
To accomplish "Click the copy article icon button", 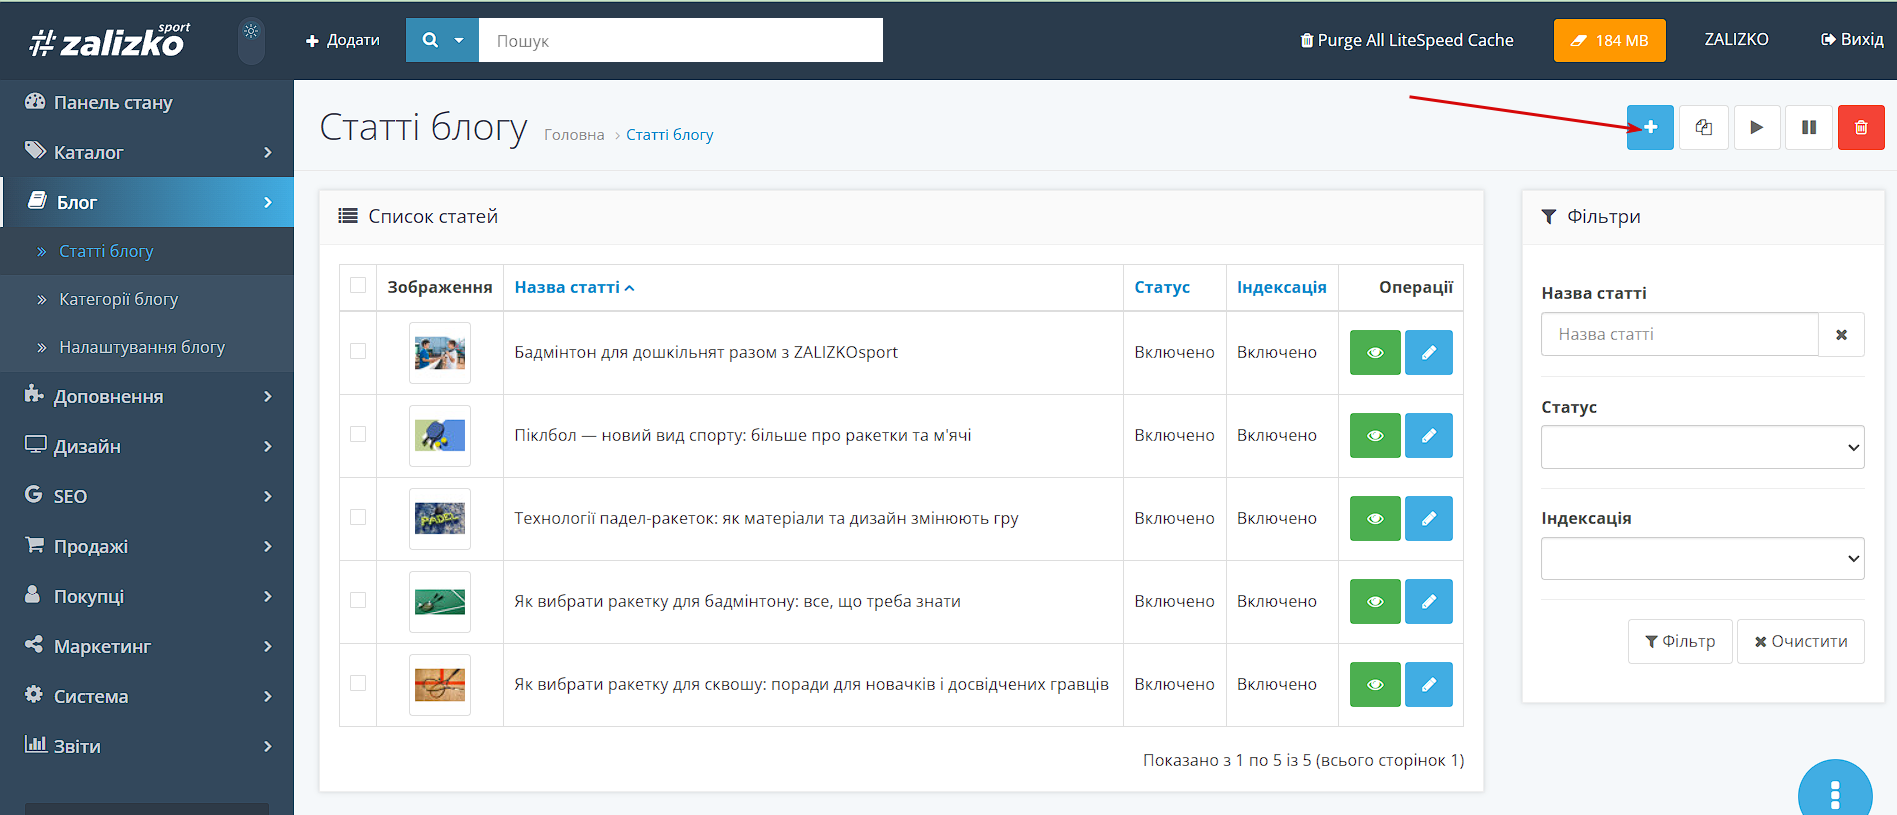I will coord(1703,128).
